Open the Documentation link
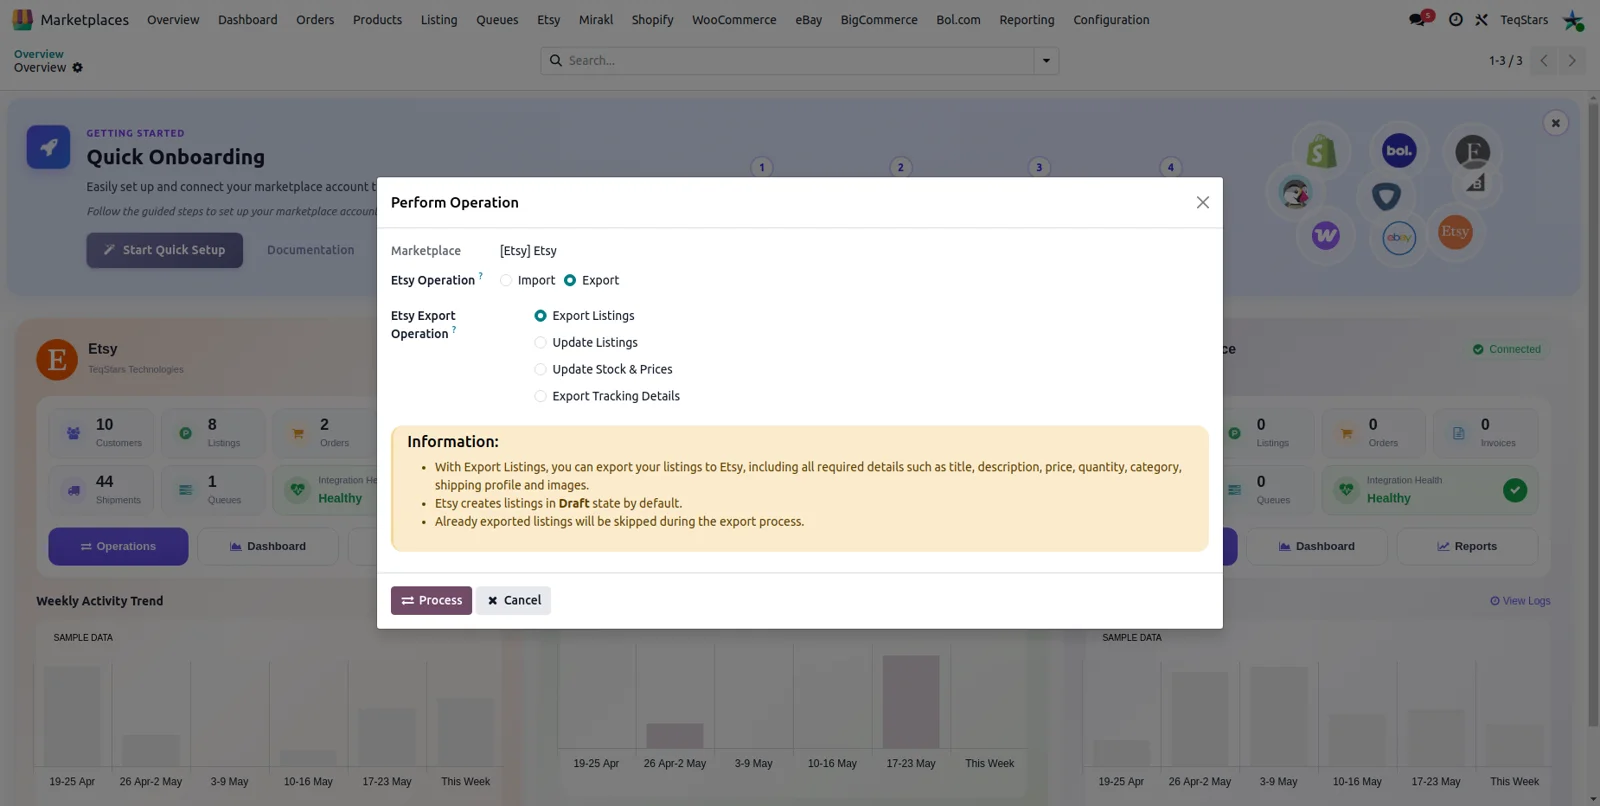 [310, 250]
